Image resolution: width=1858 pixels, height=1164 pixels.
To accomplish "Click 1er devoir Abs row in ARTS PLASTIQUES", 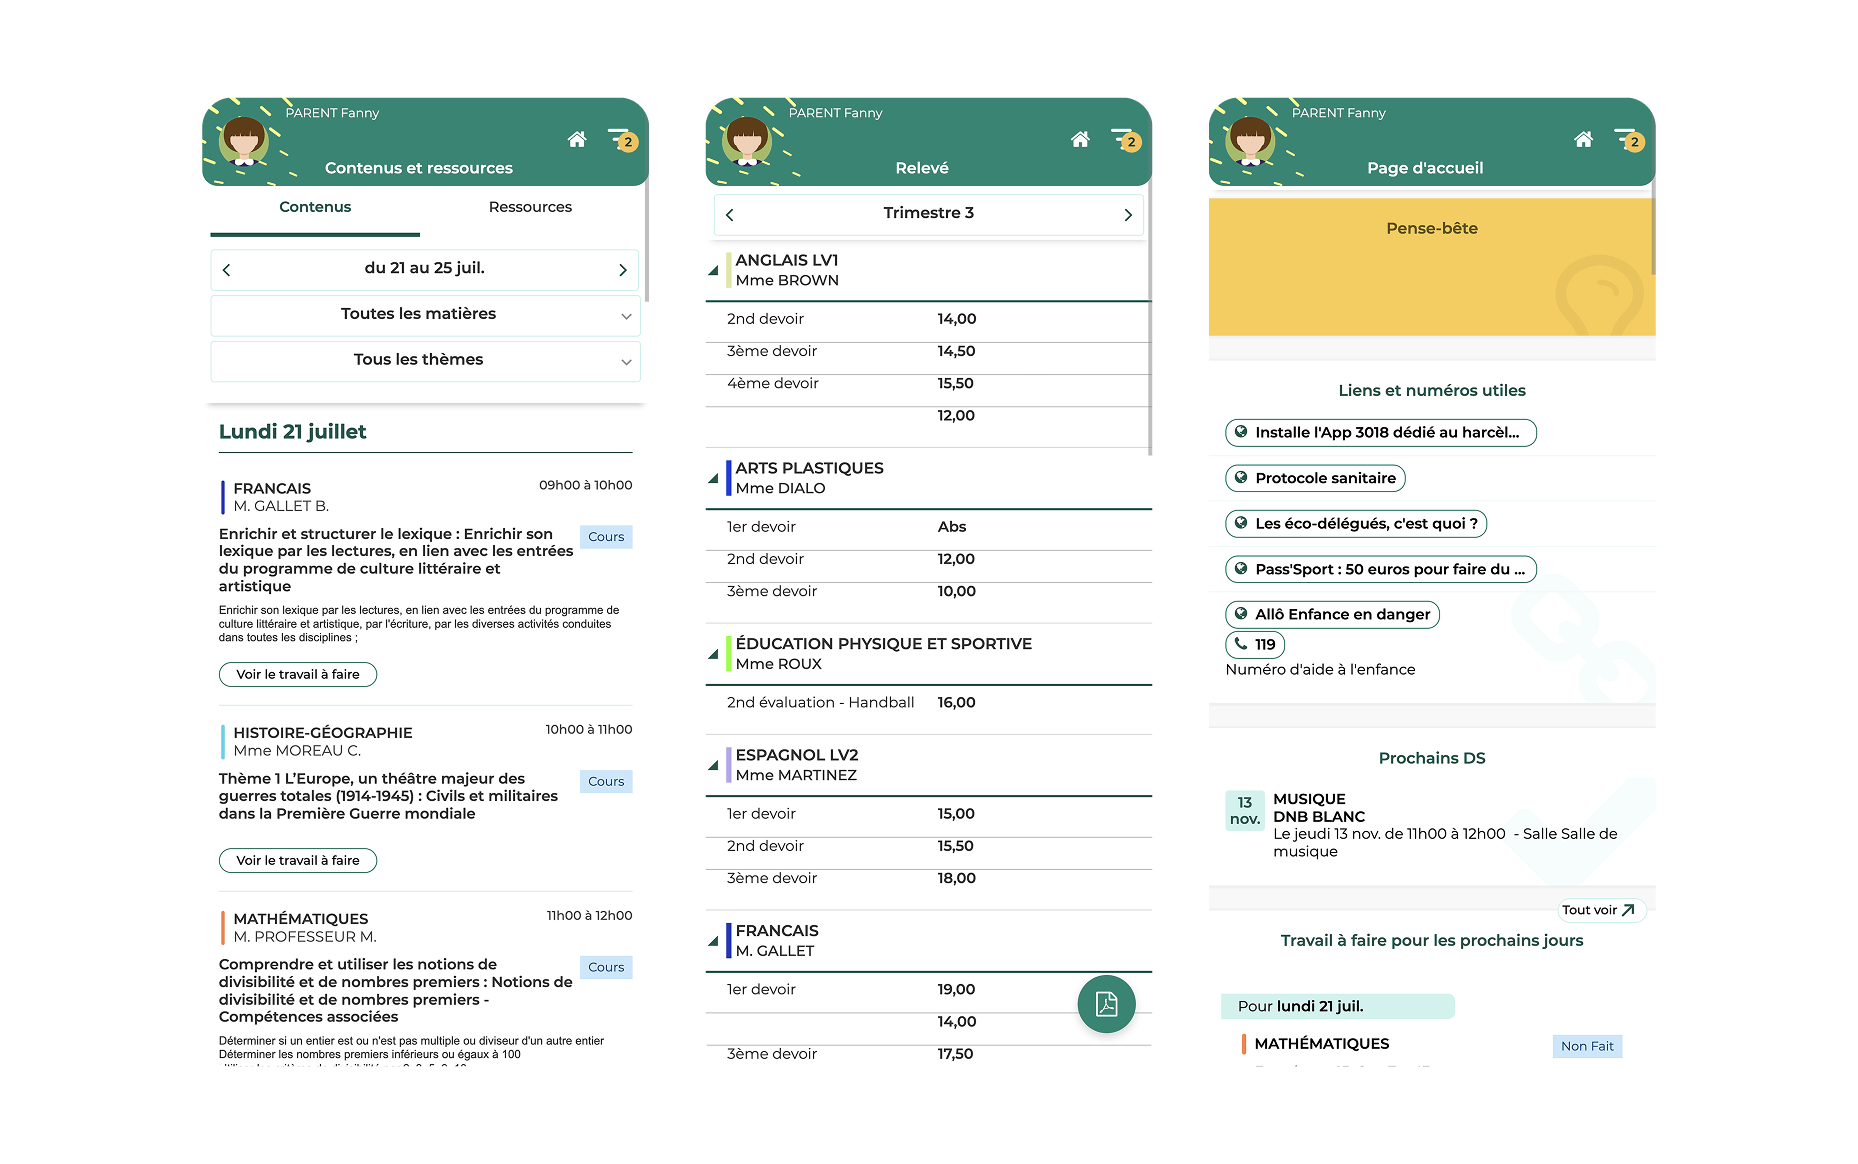I will (928, 527).
